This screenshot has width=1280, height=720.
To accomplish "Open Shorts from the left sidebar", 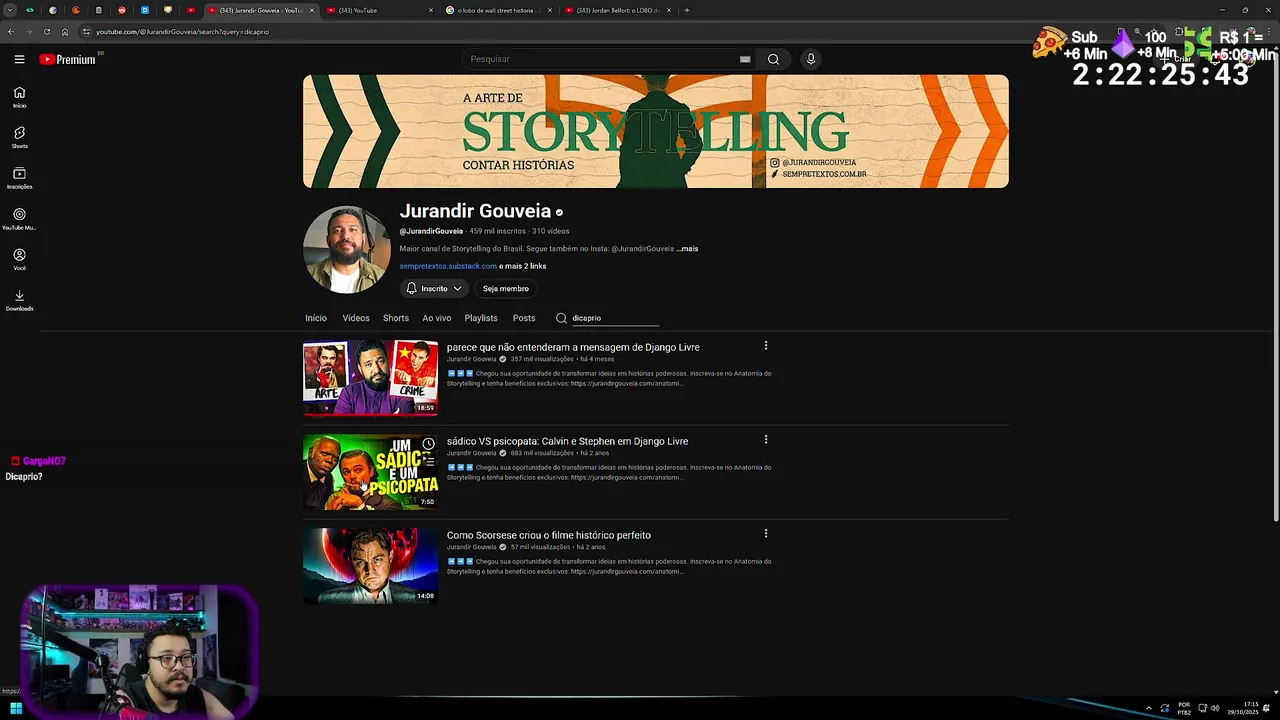I will [x=19, y=137].
